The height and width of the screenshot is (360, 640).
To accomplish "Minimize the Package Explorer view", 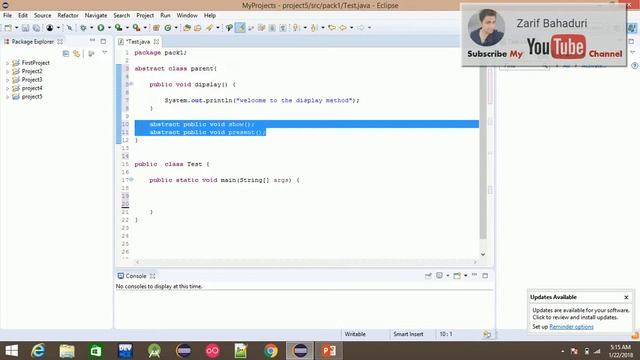I will [92, 41].
